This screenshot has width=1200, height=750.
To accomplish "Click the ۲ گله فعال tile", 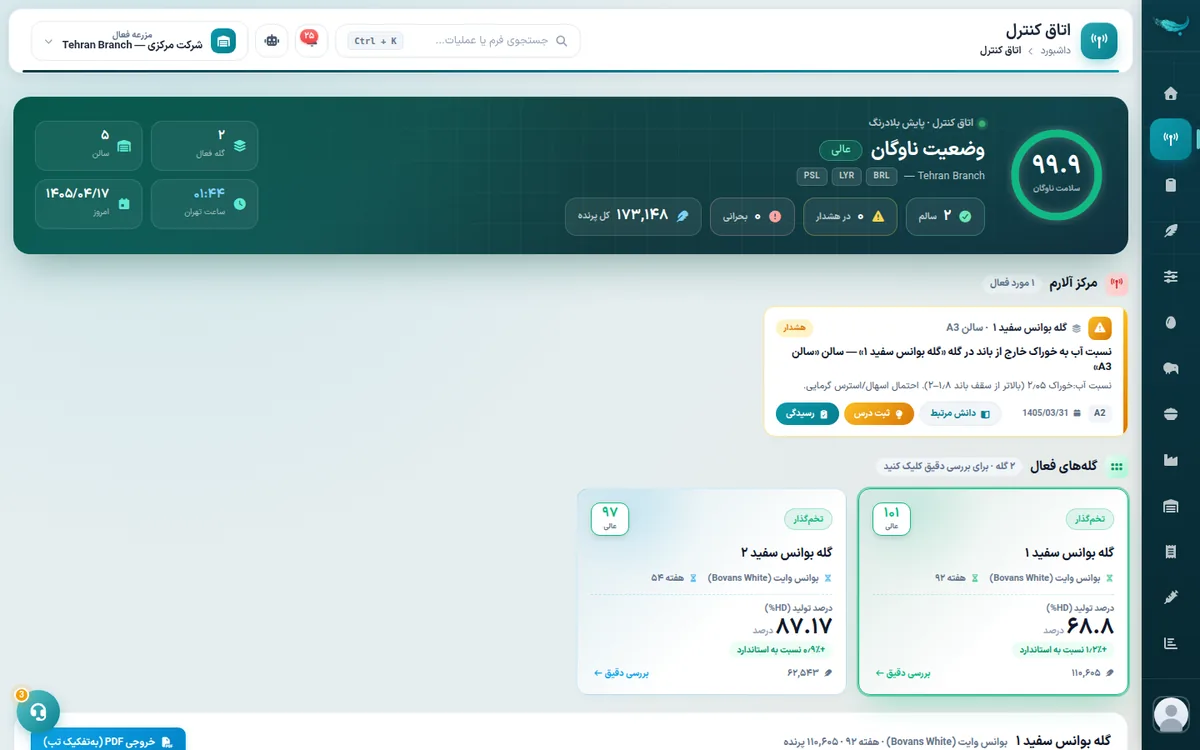I will click(x=204, y=146).
